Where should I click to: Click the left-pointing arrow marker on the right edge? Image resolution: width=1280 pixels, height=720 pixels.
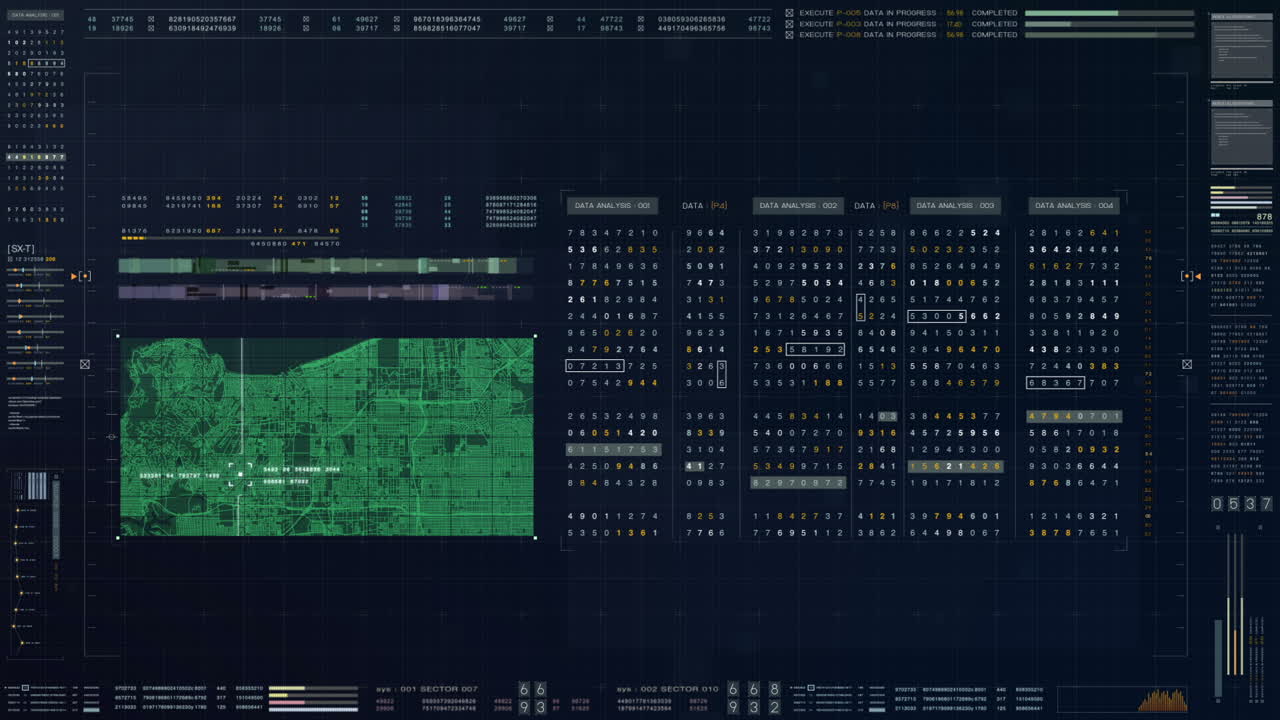click(1198, 276)
